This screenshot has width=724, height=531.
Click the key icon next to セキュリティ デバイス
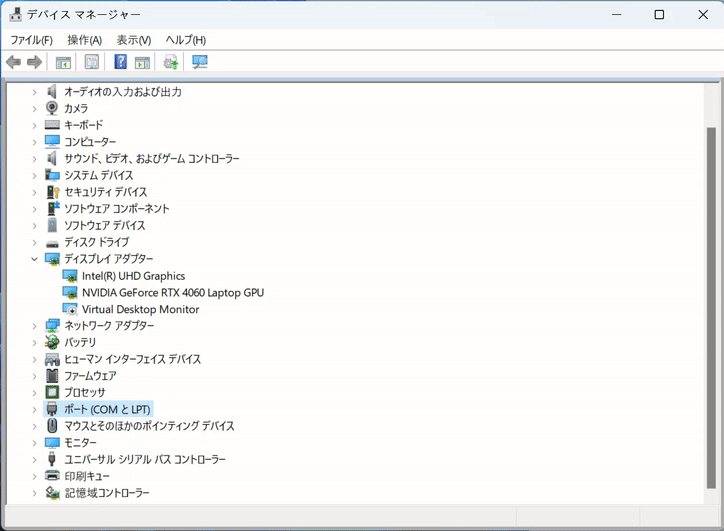point(53,192)
